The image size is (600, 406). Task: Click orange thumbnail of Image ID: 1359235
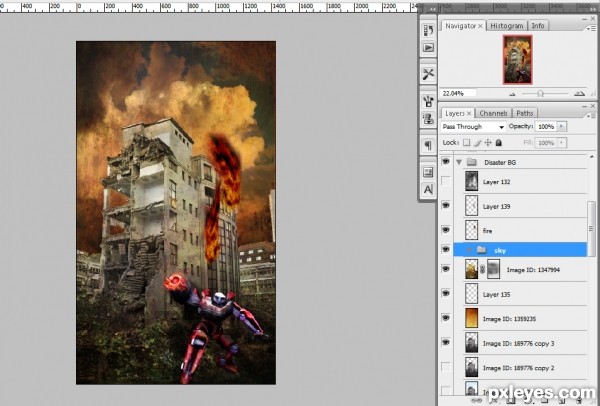[x=471, y=318]
